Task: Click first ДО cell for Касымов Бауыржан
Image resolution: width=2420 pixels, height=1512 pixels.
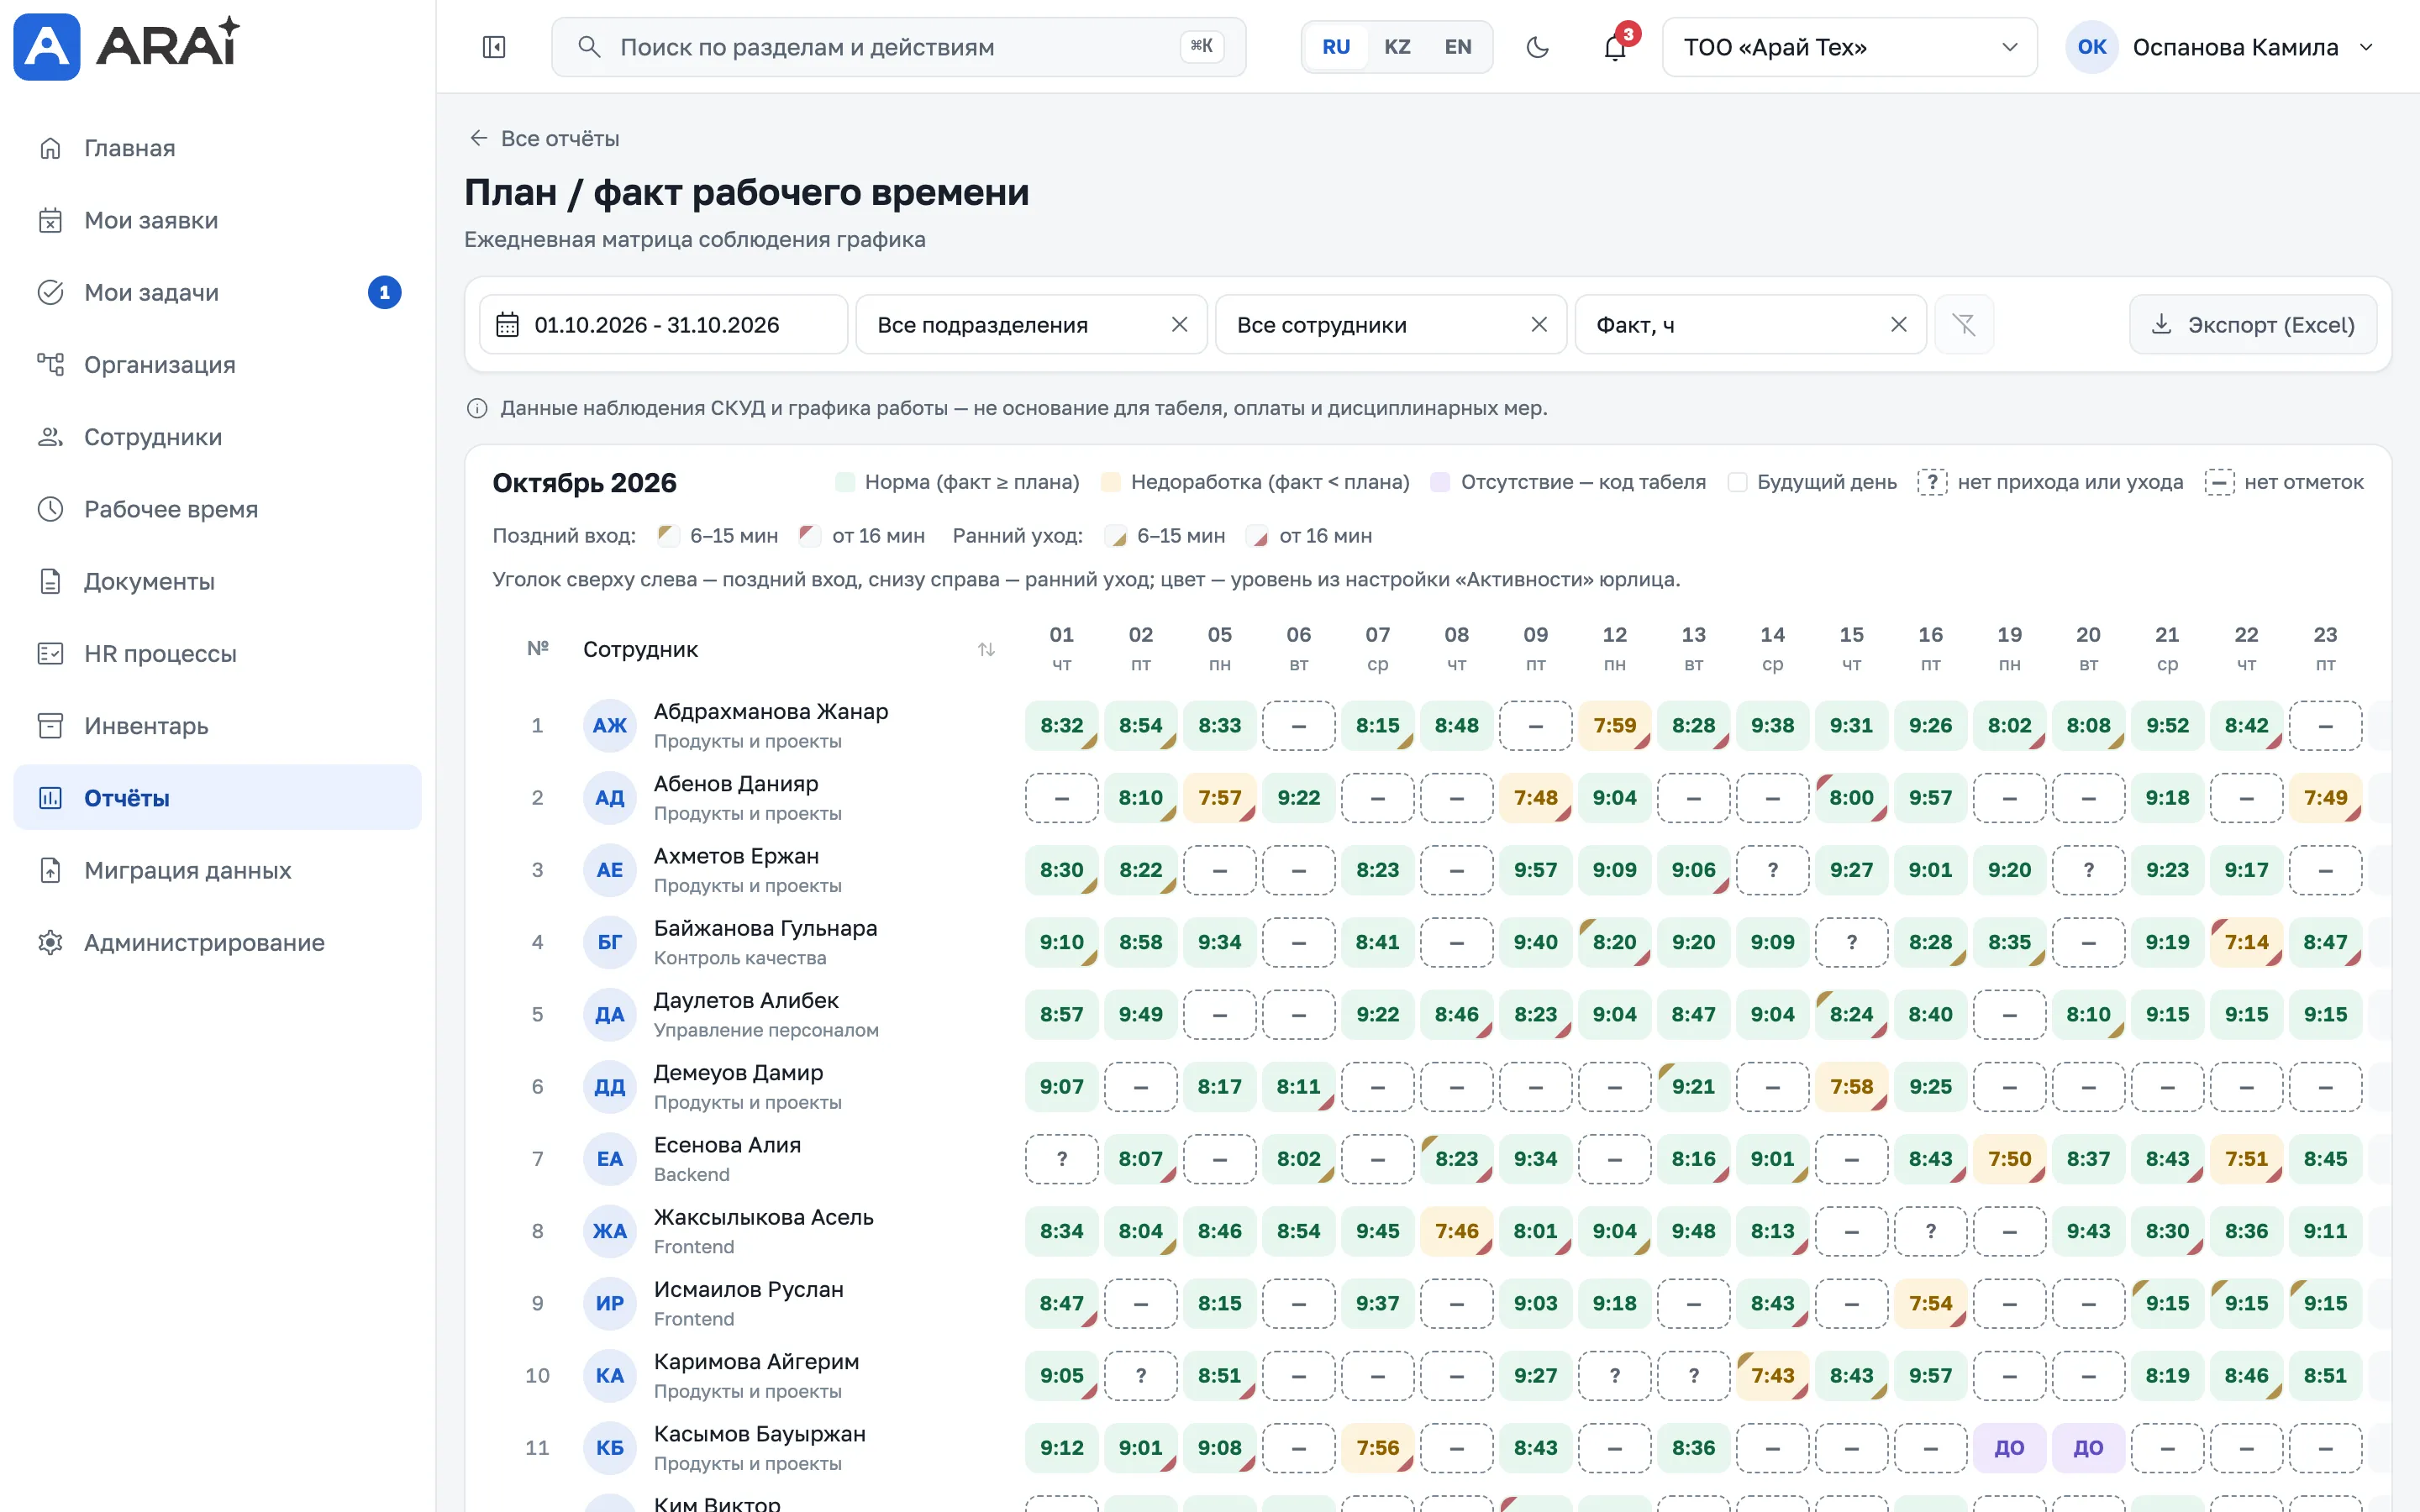Action: pos(2009,1448)
